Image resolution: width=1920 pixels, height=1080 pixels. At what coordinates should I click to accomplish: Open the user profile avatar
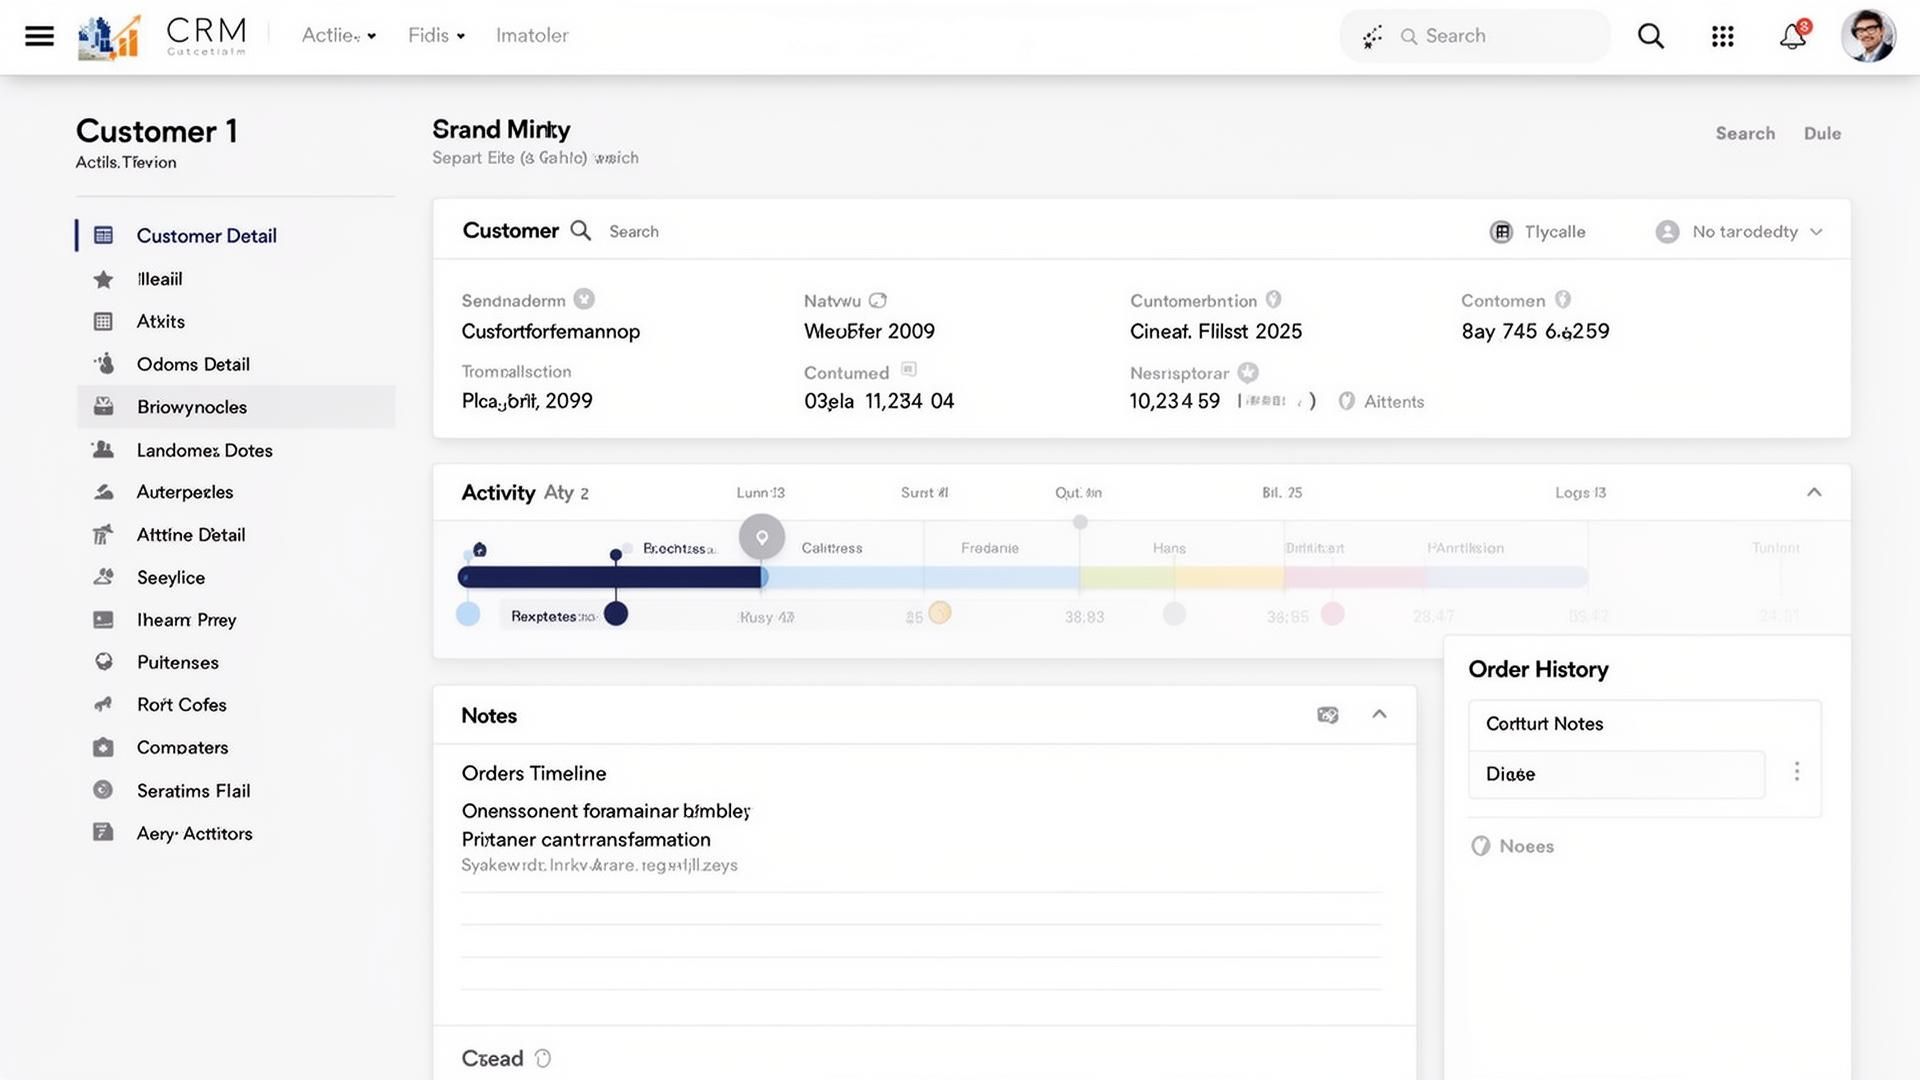point(1868,36)
